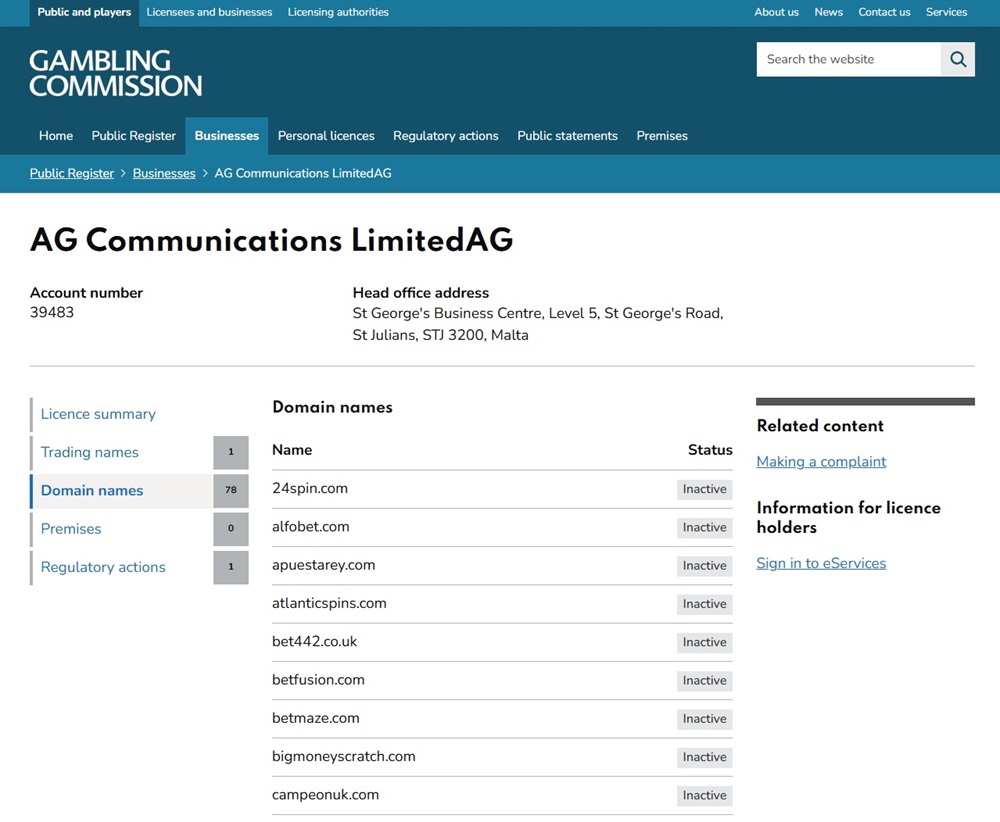Screen dimensions: 1000x822
Task: Click the Status column header
Action: 710,450
